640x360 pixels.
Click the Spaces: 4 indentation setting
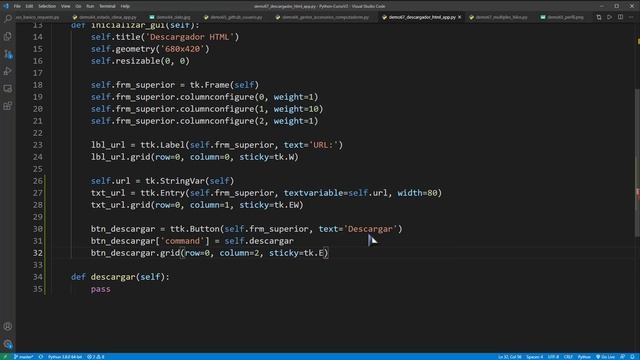[534, 357]
